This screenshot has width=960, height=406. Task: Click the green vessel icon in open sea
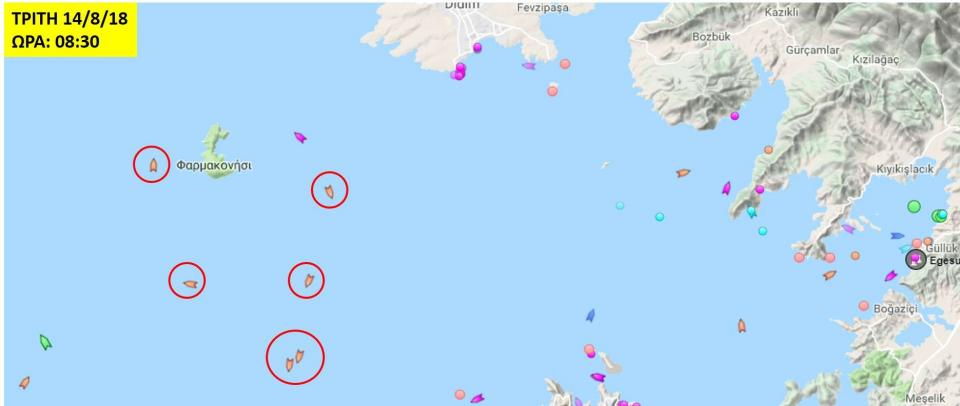coord(45,342)
